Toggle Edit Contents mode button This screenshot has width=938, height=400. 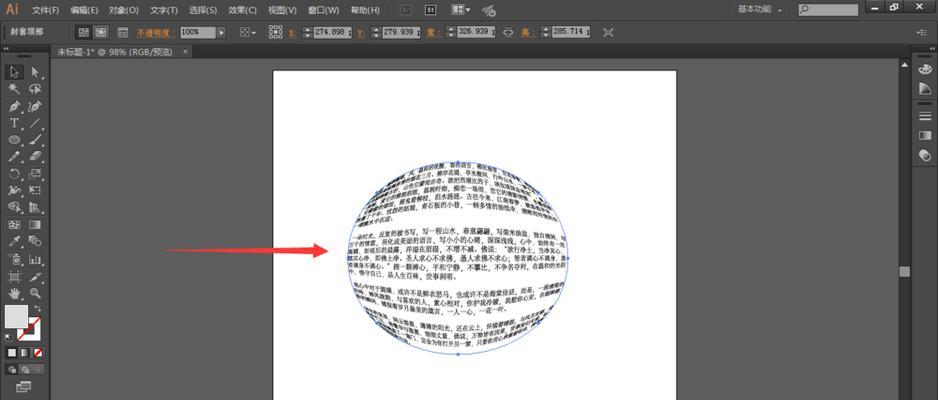pyautogui.click(x=101, y=32)
